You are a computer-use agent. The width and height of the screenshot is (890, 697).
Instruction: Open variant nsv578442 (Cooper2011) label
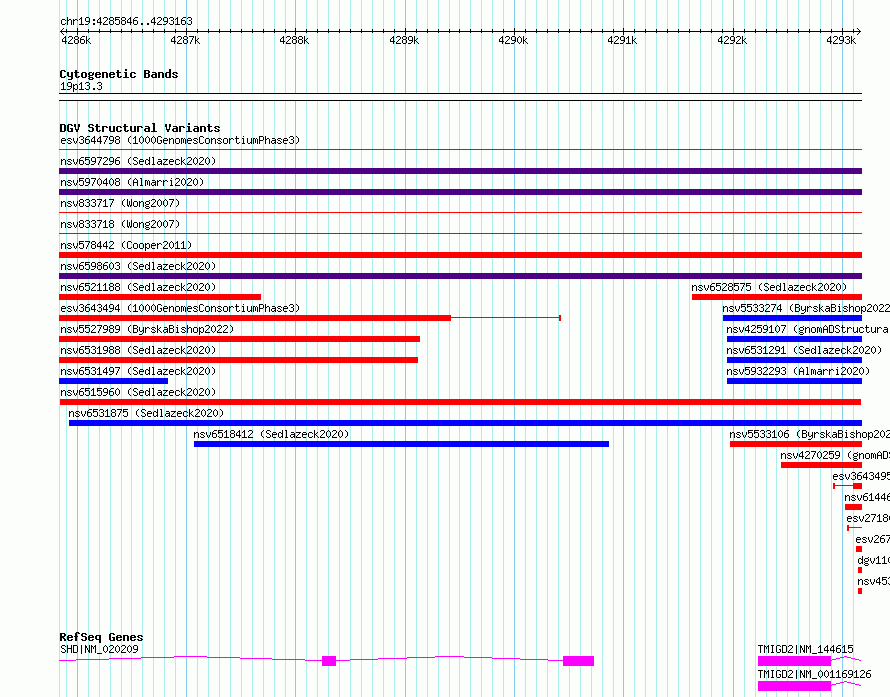point(126,245)
